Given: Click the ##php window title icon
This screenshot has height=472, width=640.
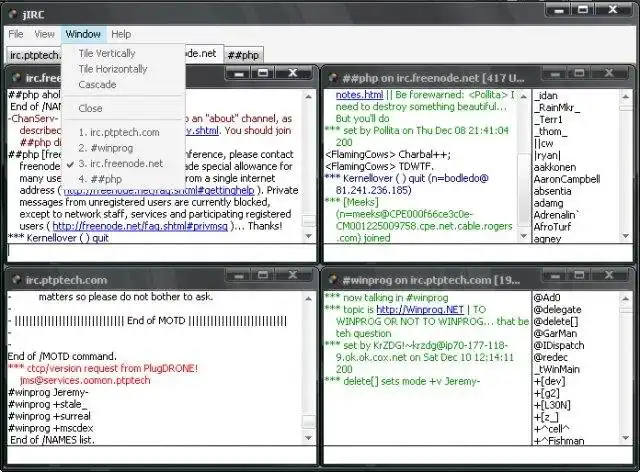Looking at the screenshot, I should point(333,78).
